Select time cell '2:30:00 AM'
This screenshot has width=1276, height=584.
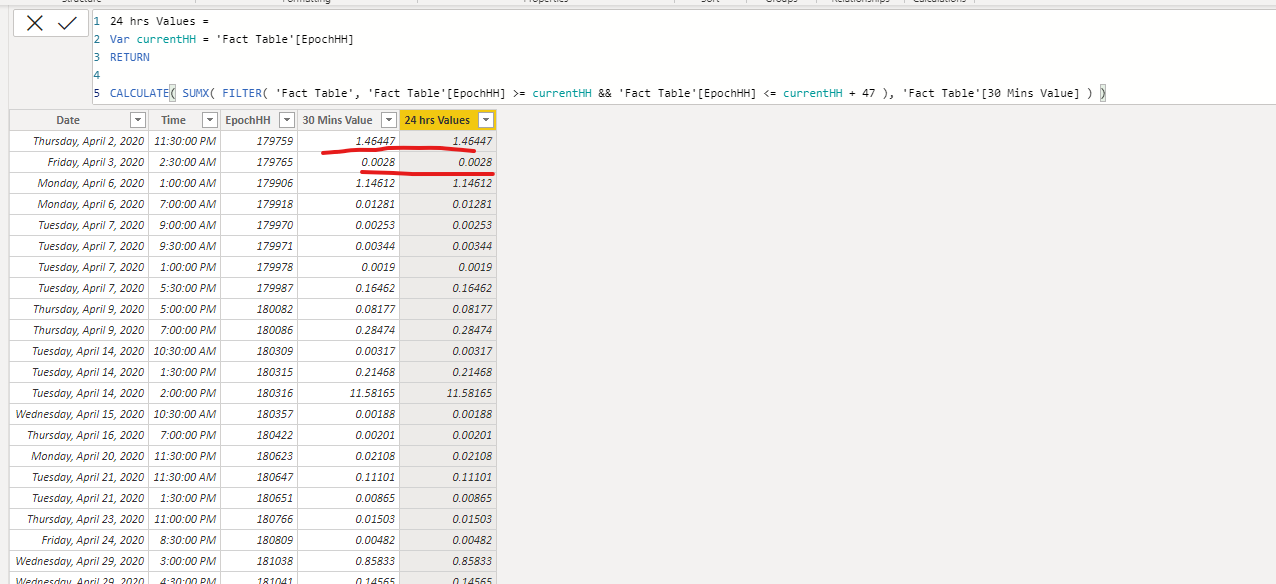(186, 162)
